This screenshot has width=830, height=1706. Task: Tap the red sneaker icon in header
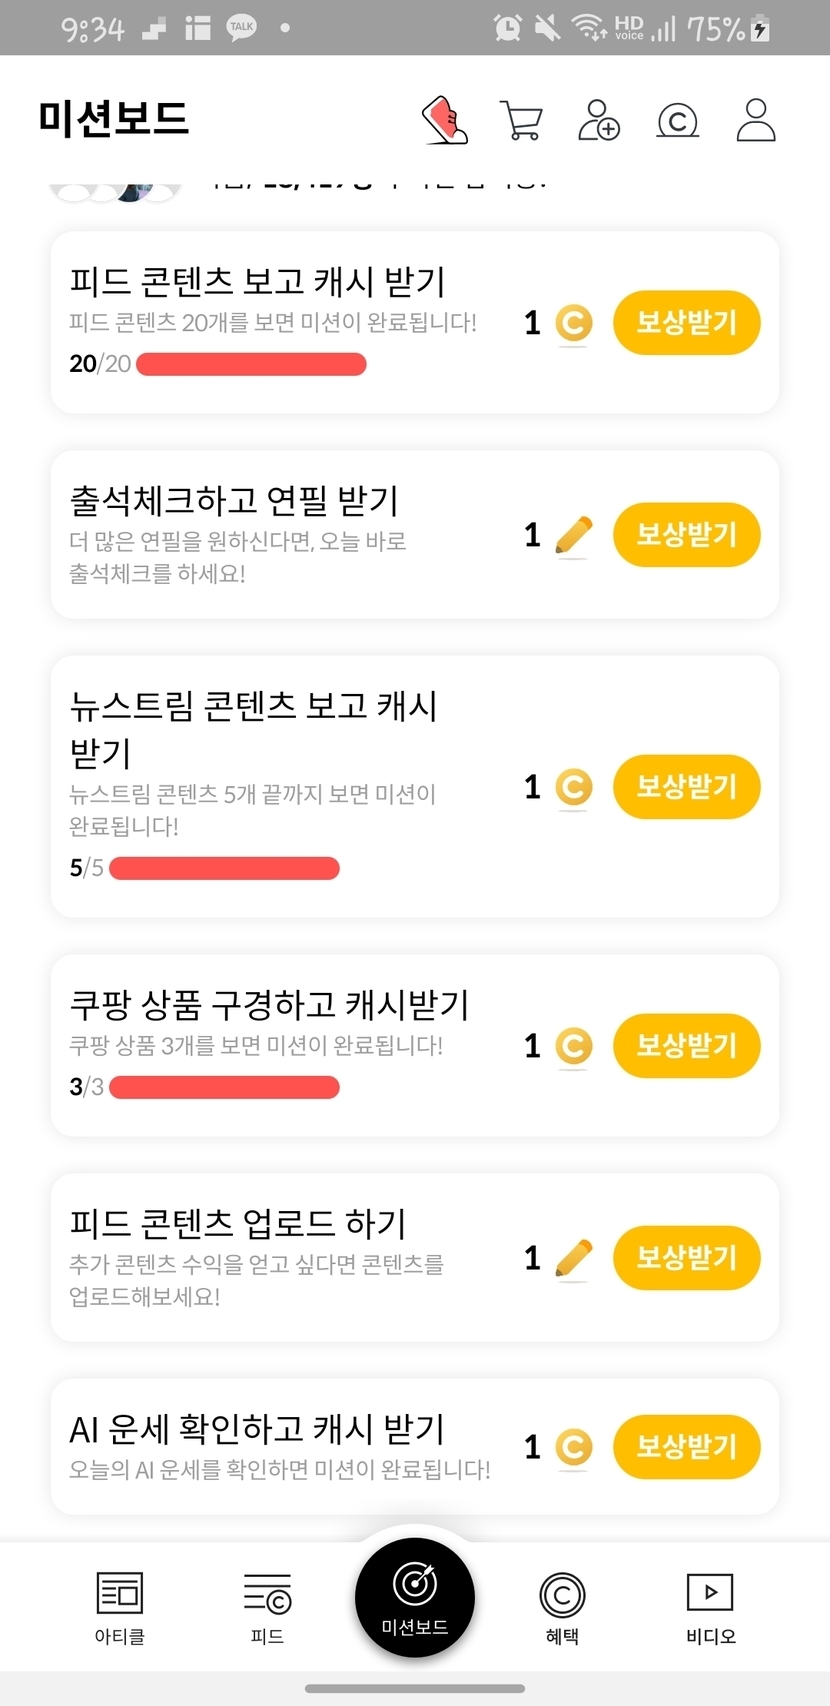445,120
